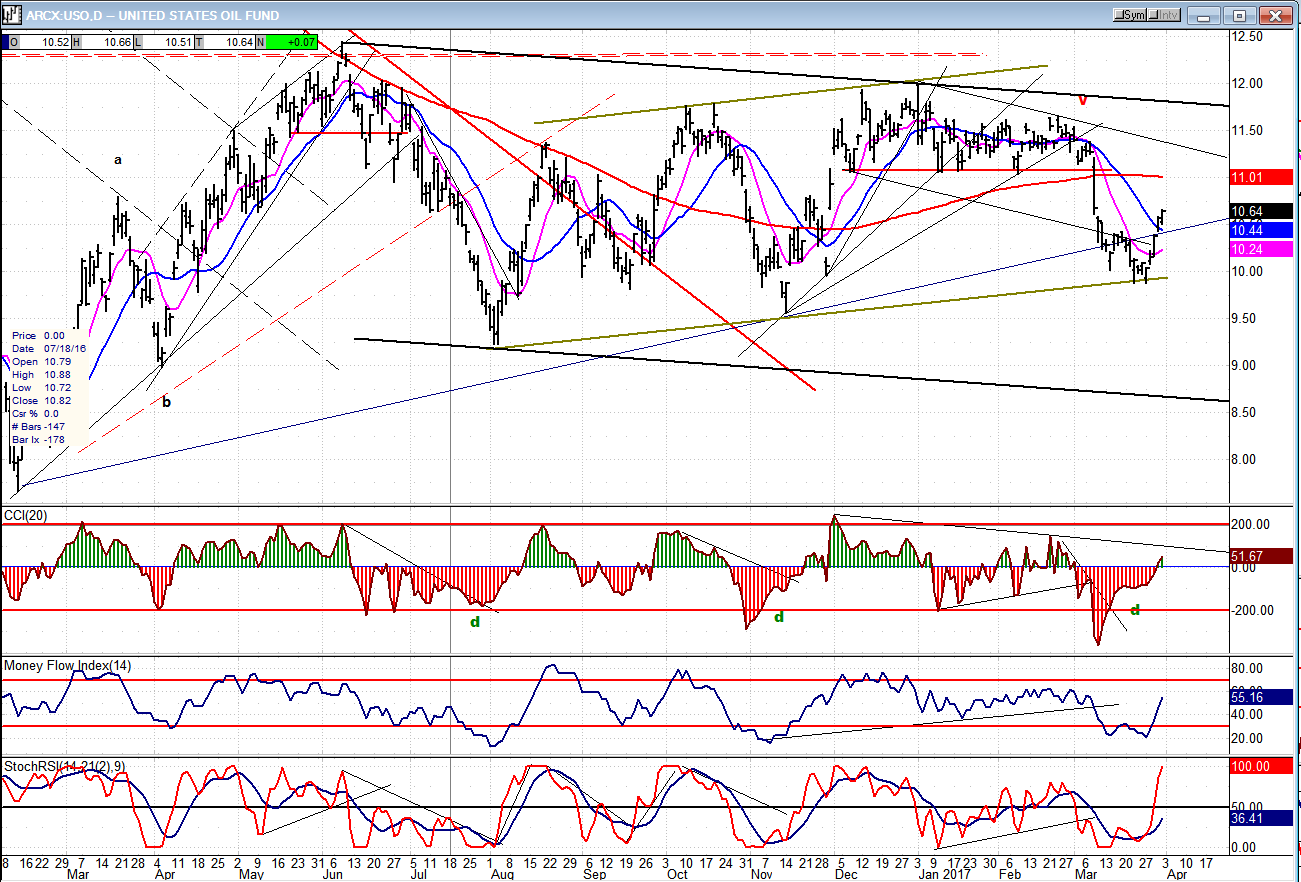1301x882 pixels.
Task: Click the 12.50 price axis label
Action: [x=1249, y=36]
